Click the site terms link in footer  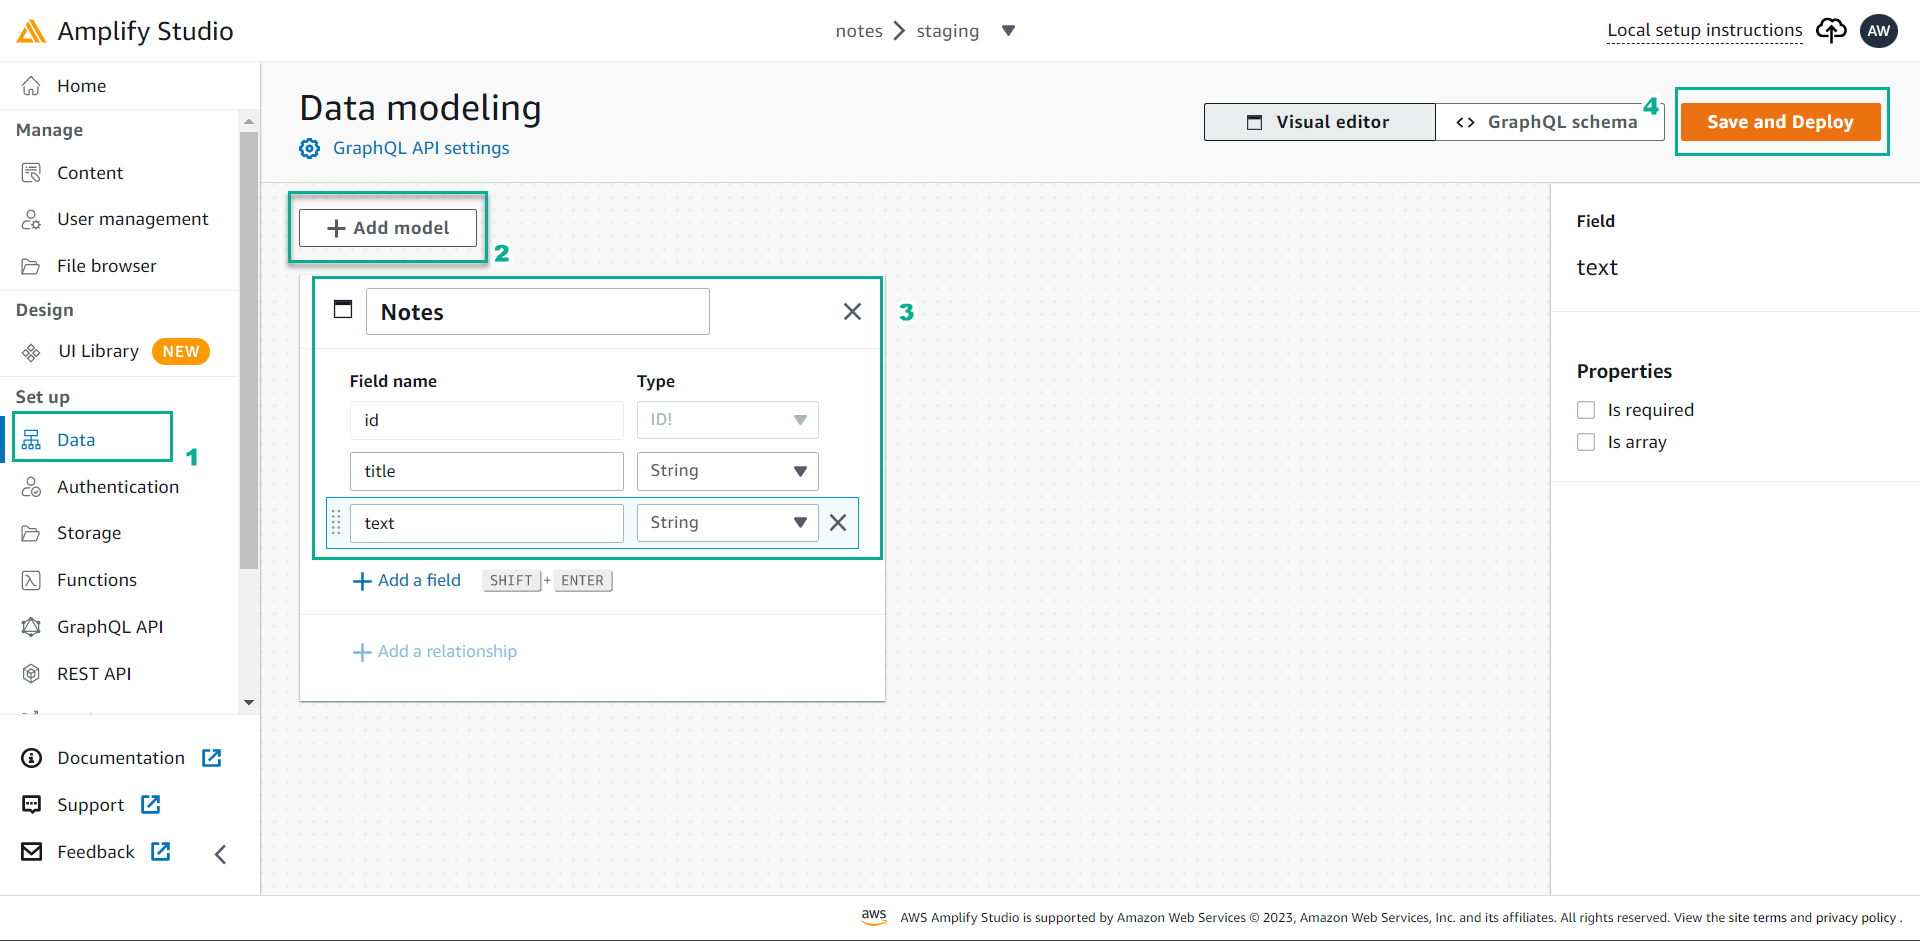[1757, 918]
